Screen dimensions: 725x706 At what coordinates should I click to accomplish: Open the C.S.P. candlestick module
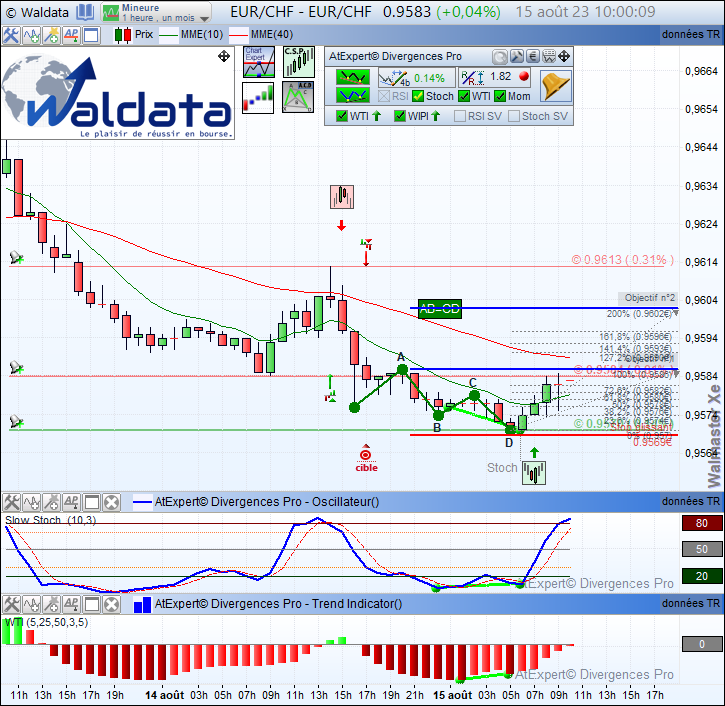tap(299, 62)
